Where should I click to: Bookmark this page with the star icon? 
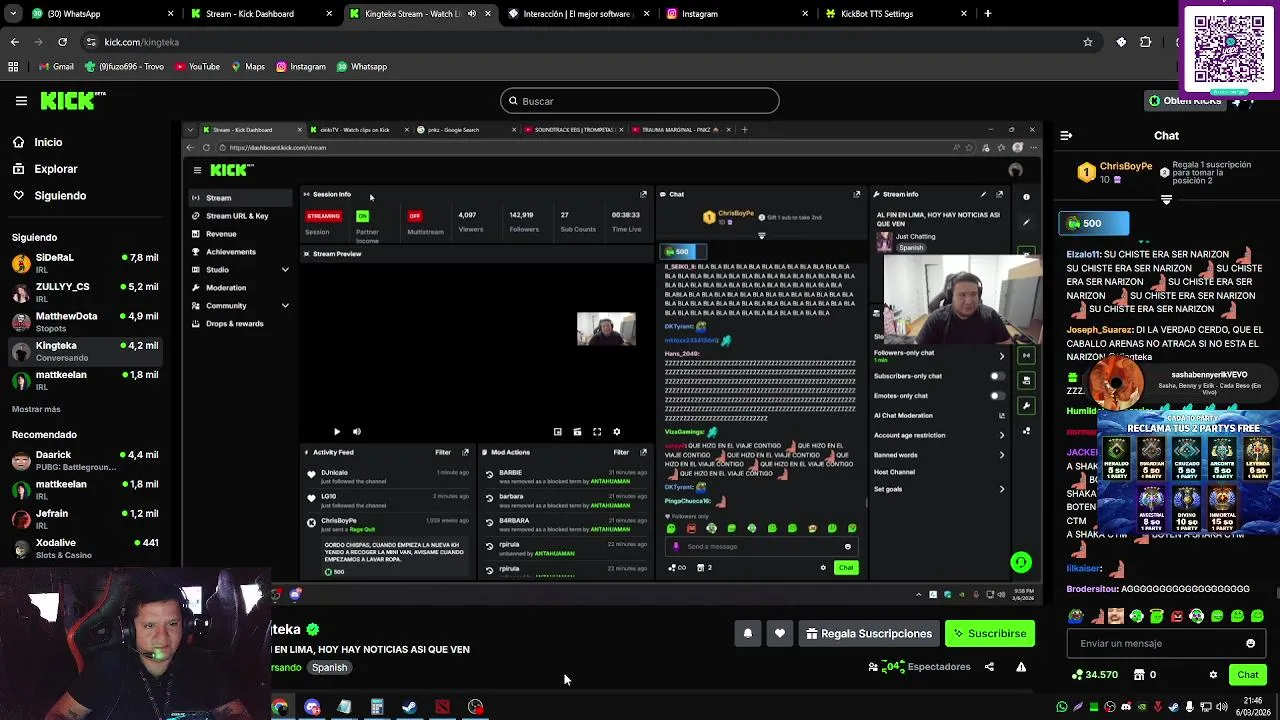(1088, 42)
